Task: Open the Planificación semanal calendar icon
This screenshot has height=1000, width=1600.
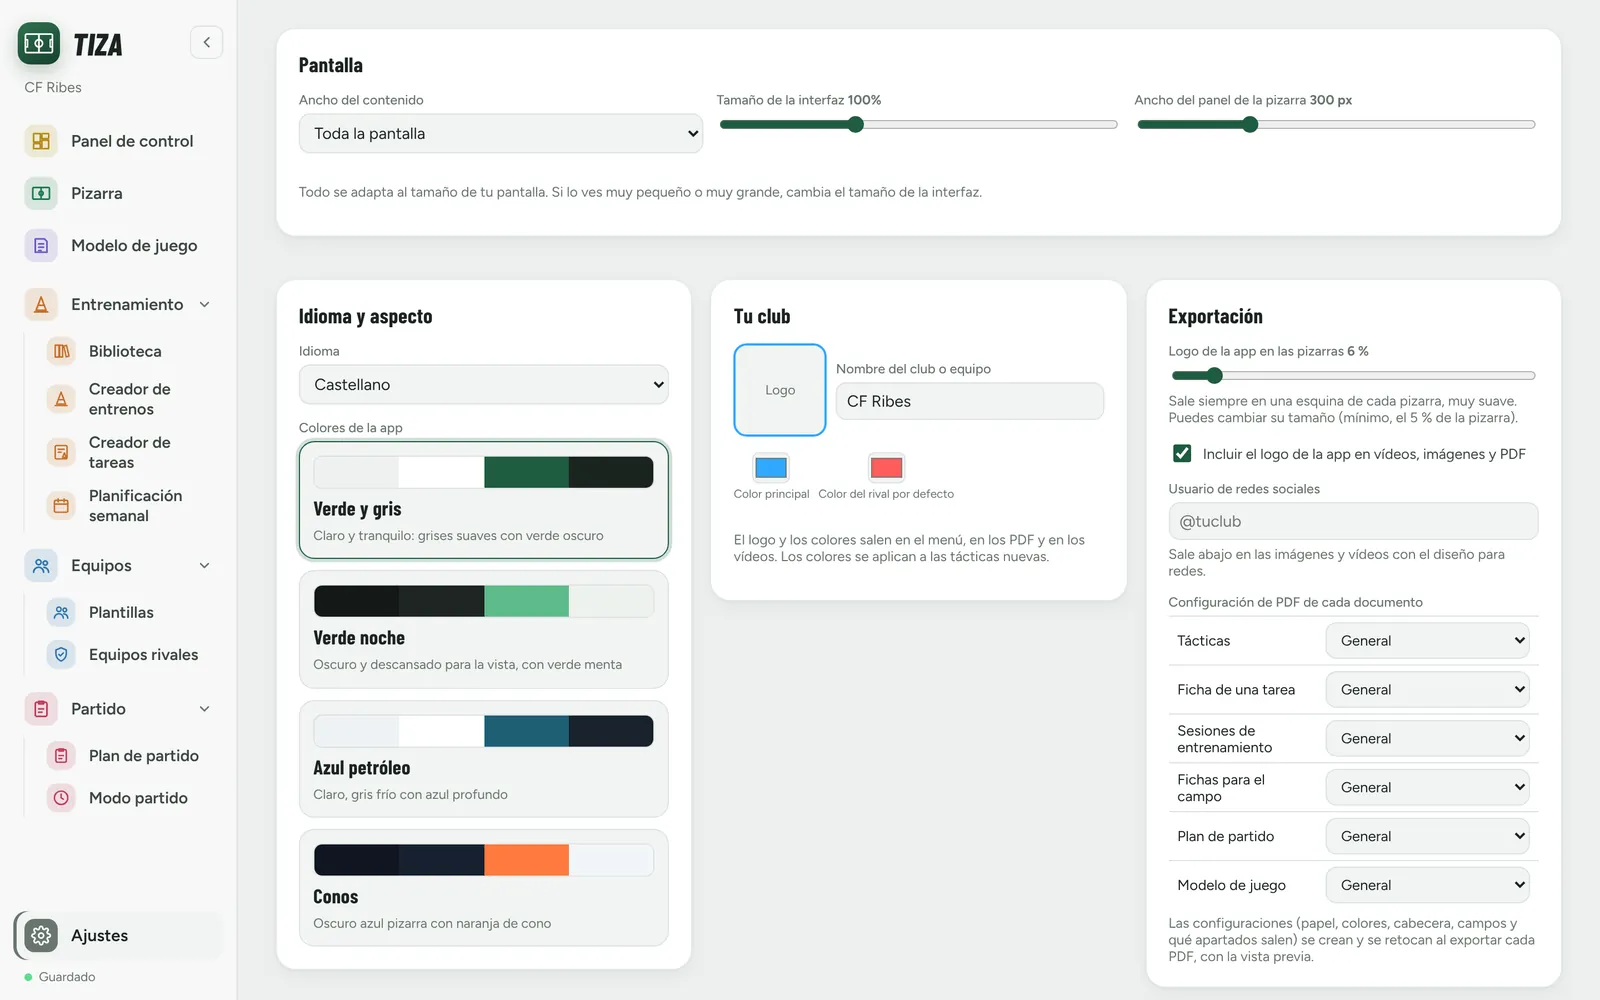Action: pyautogui.click(x=61, y=505)
